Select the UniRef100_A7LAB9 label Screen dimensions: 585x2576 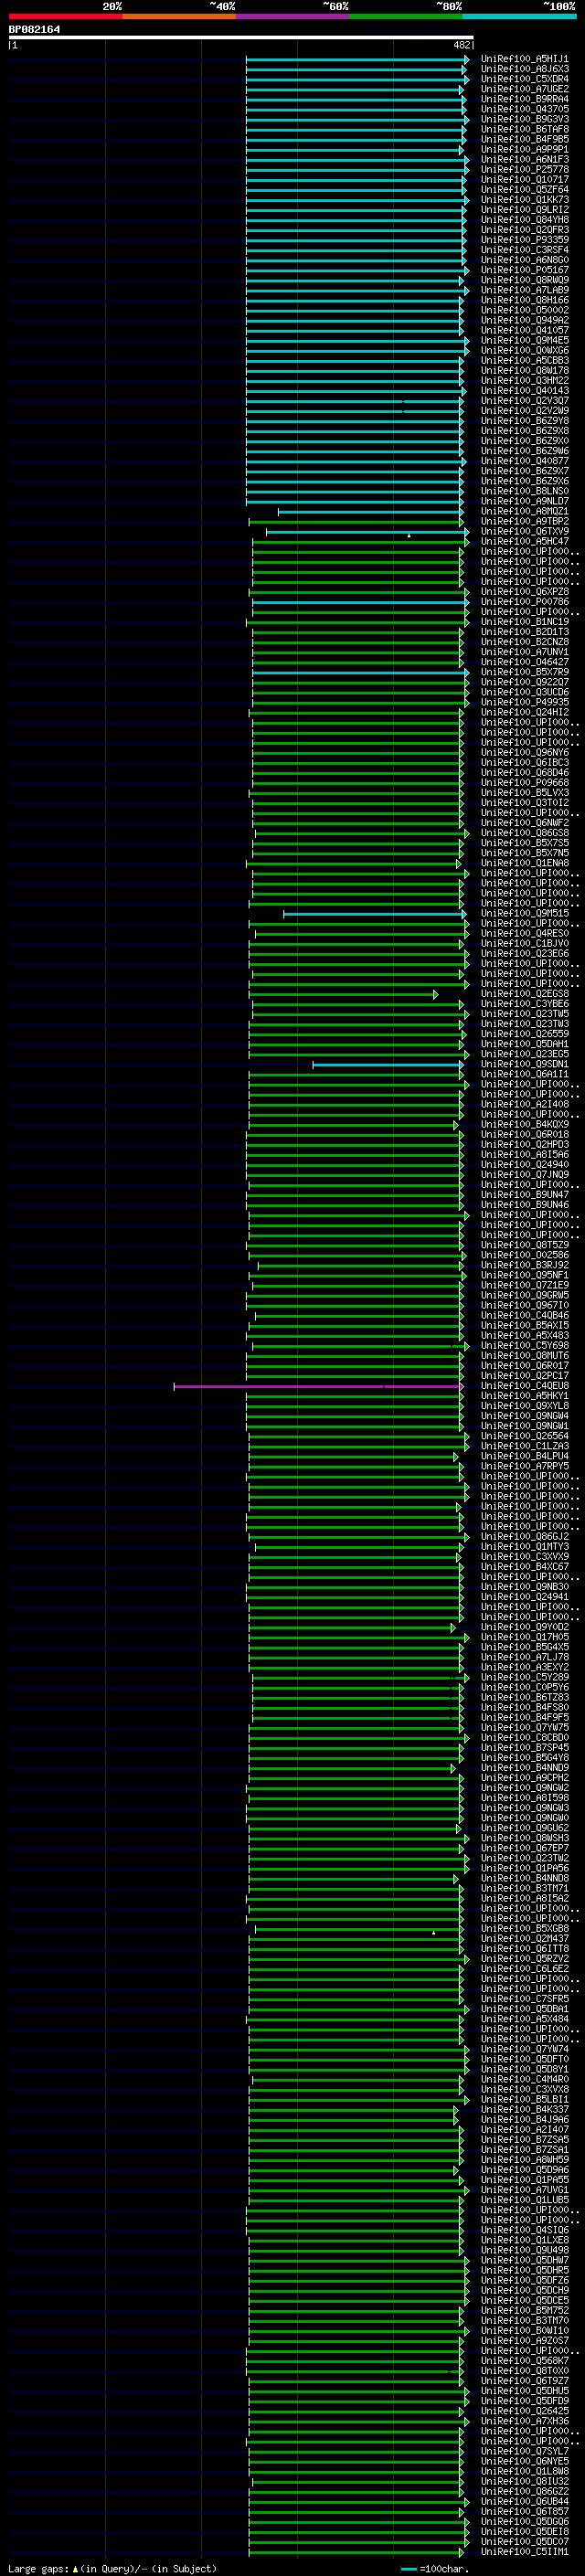pyautogui.click(x=524, y=291)
